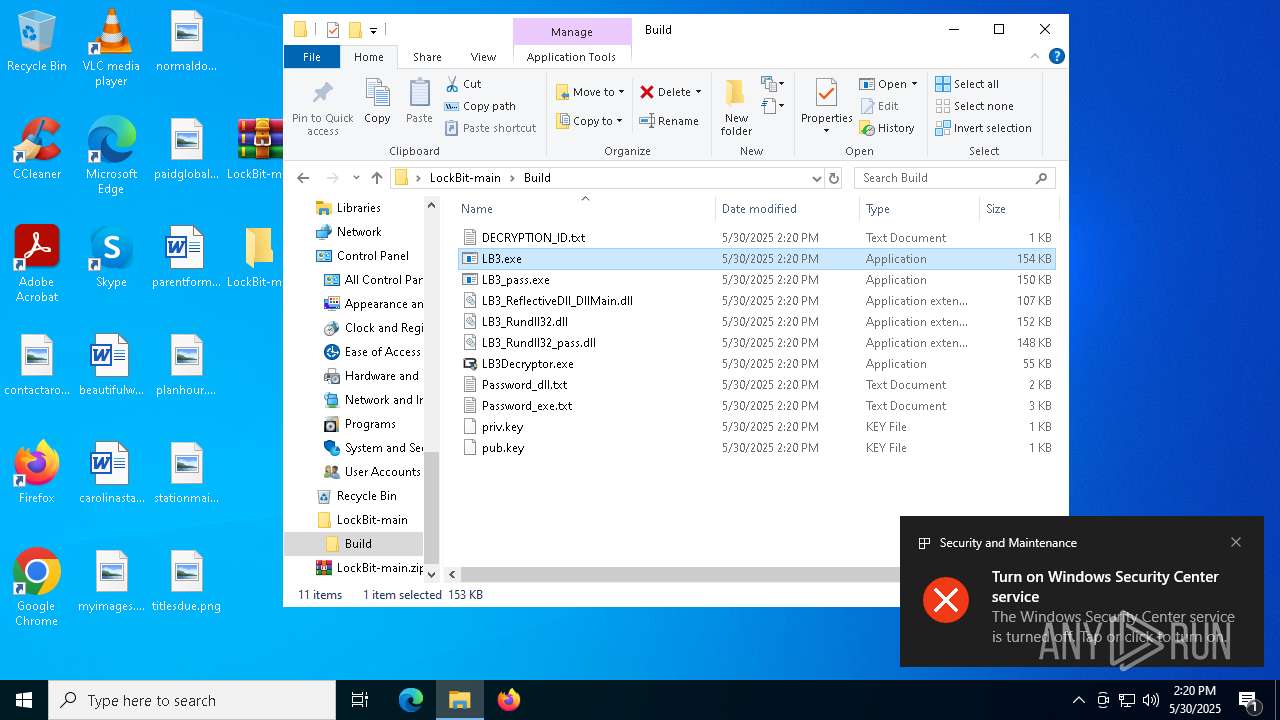Screen dimensions: 1280x720
Task: Click LockBit-main in address breadcrumb
Action: [x=465, y=178]
